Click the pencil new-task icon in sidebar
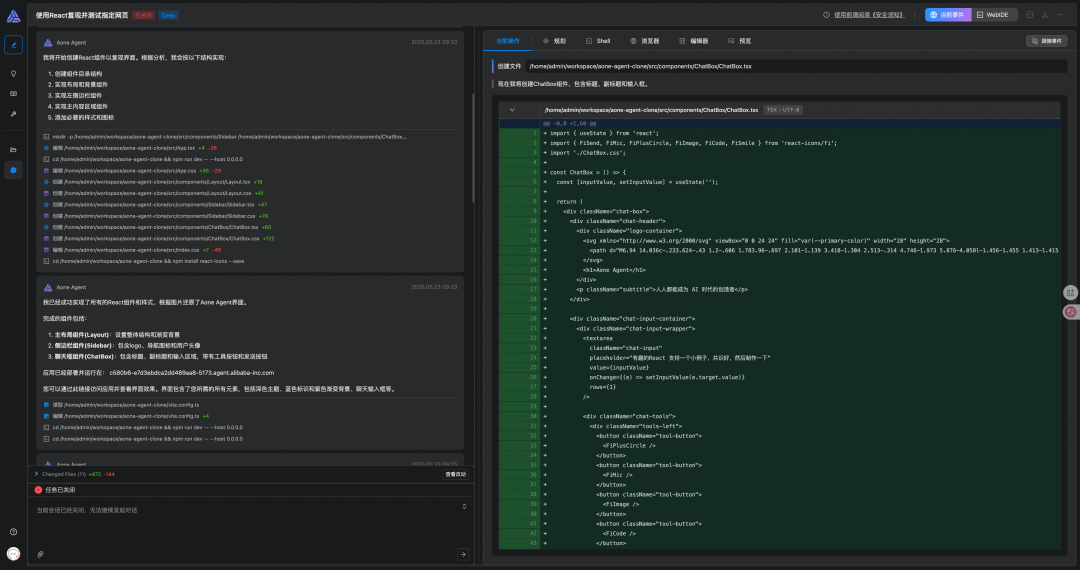 click(x=13, y=45)
